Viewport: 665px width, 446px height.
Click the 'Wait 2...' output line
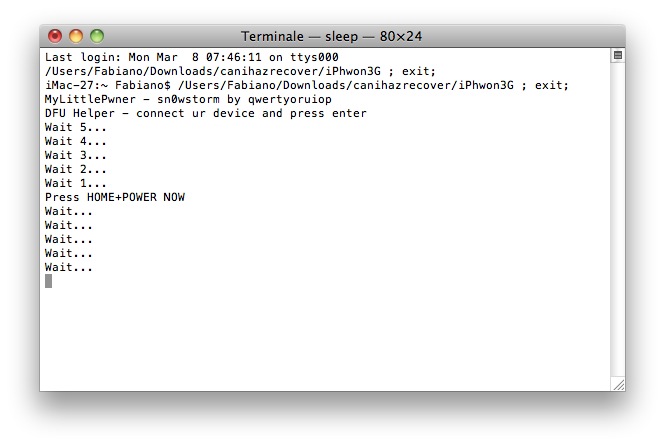point(75,169)
